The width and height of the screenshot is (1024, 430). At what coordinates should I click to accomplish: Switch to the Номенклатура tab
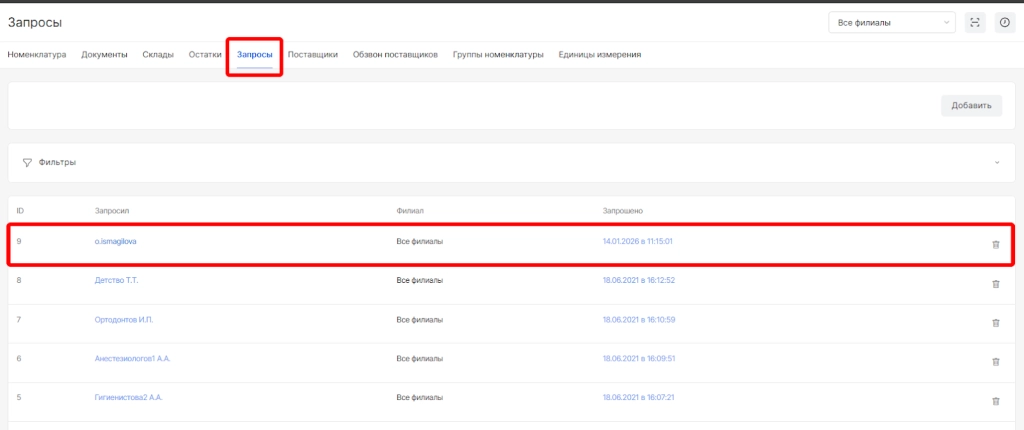coord(37,54)
